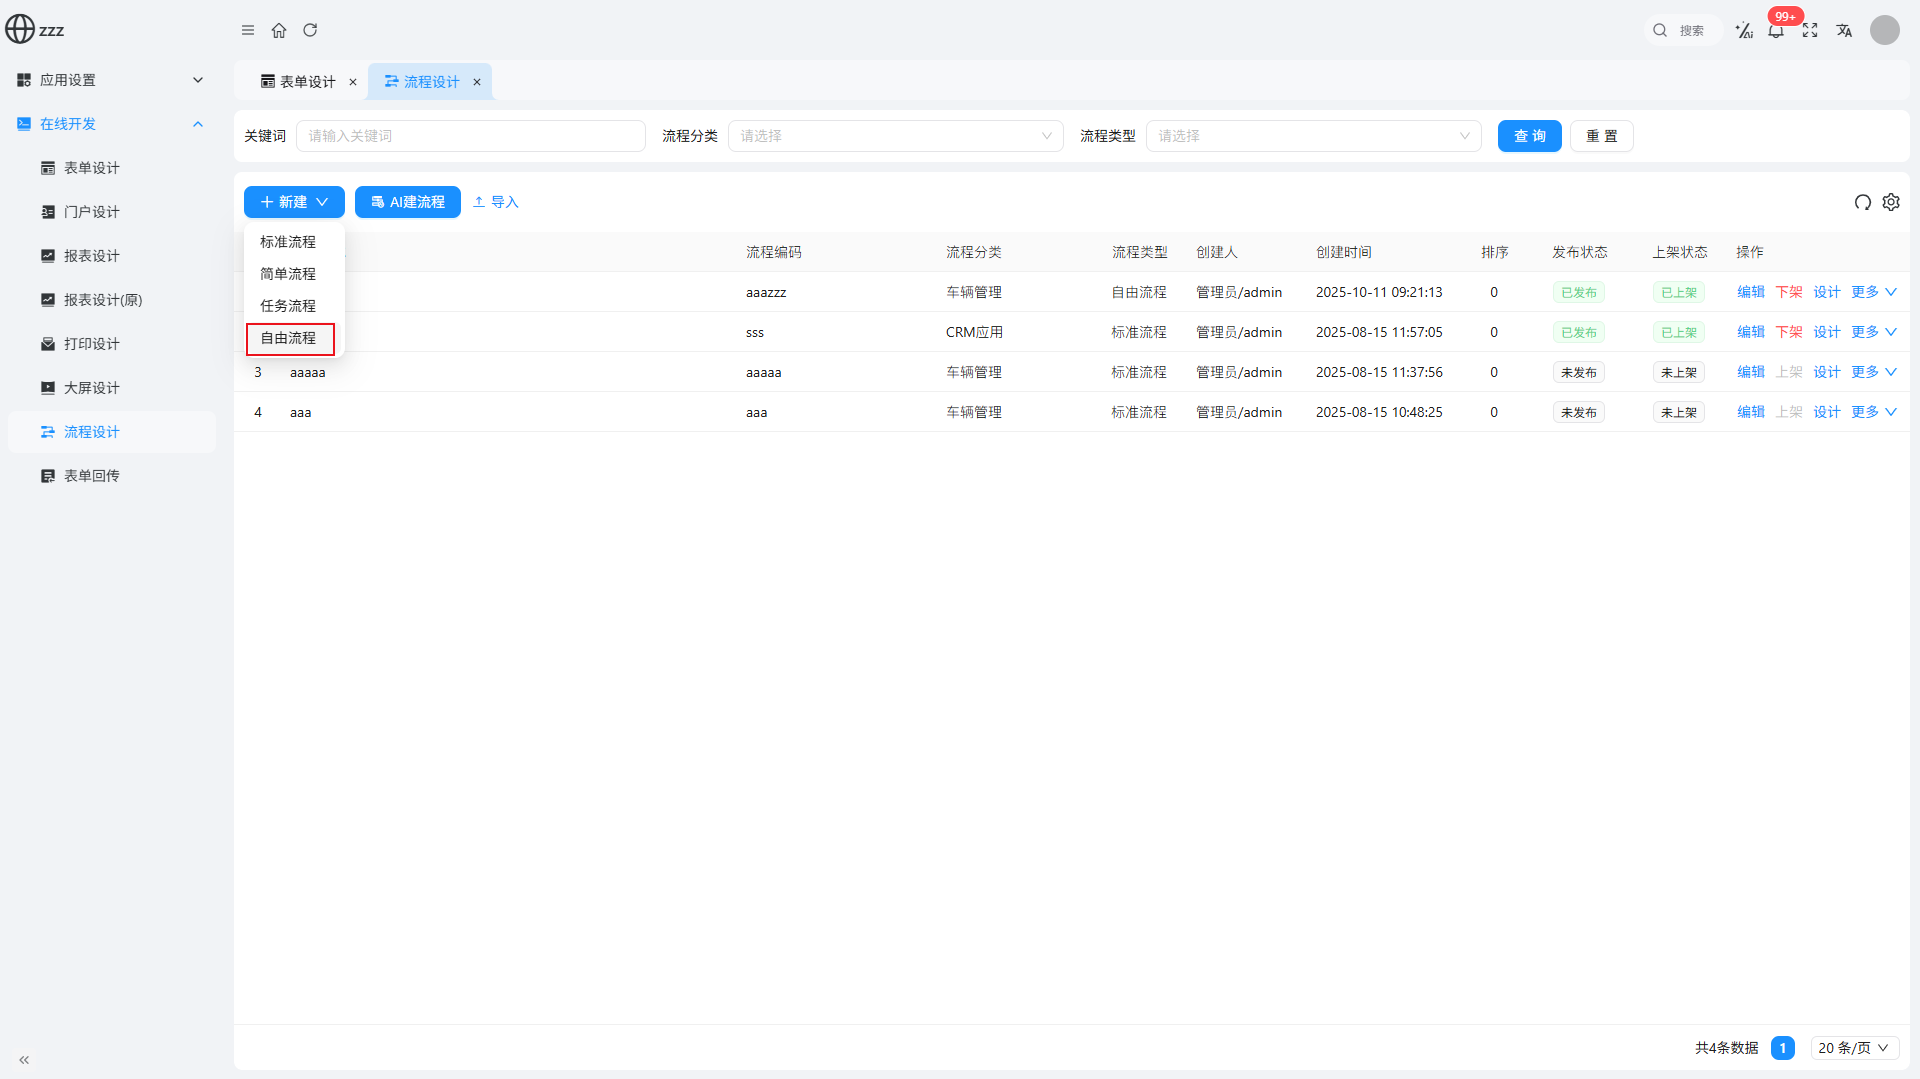Screen dimensions: 1920x1079
Task: Click the page refresh icon beside home
Action: click(x=310, y=30)
